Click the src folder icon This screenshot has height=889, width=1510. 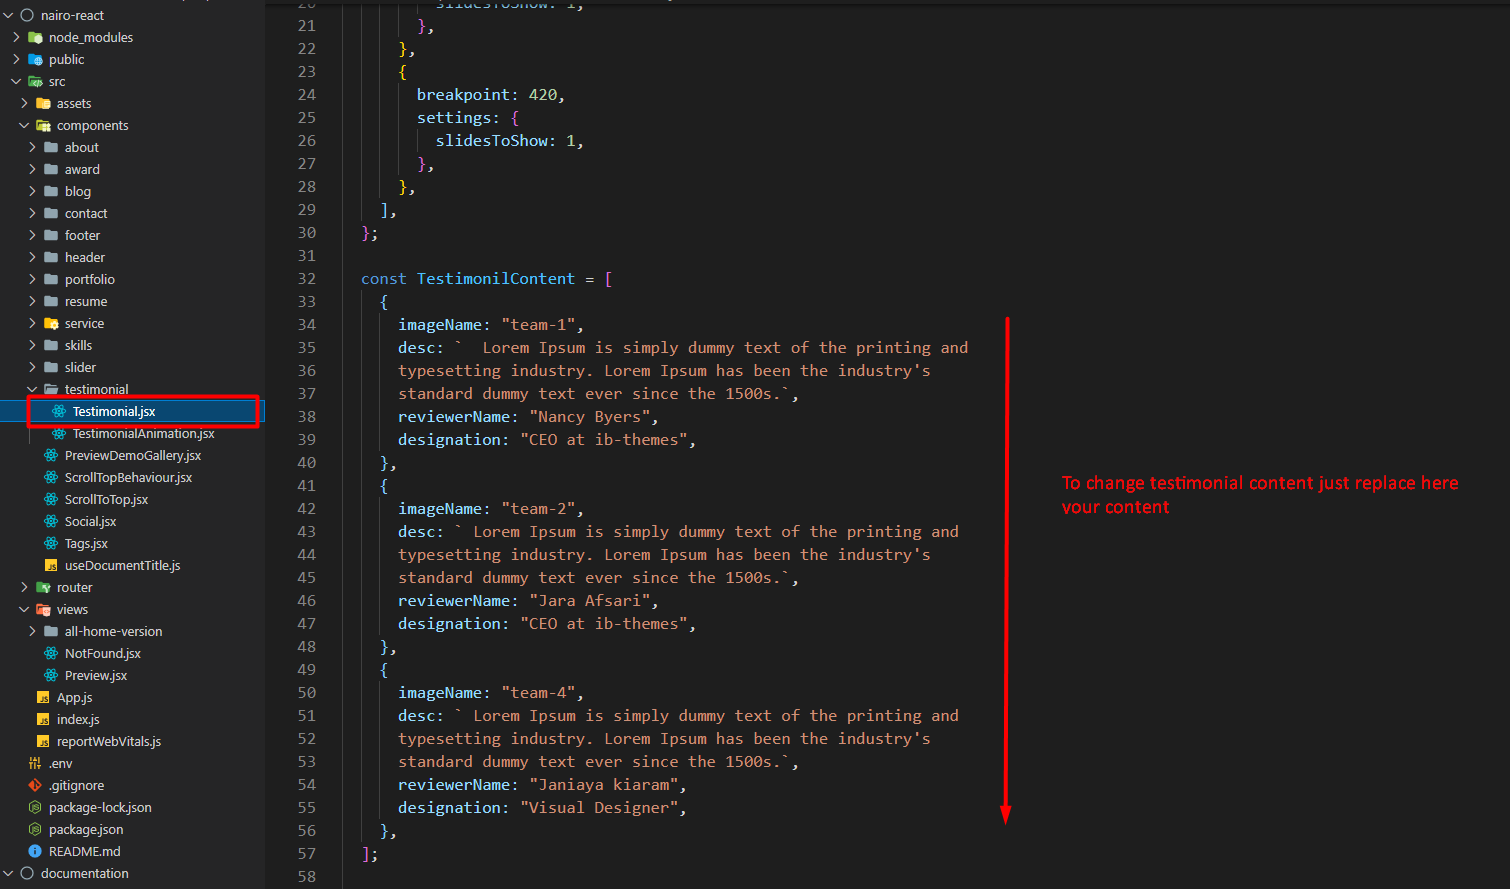[x=36, y=81]
